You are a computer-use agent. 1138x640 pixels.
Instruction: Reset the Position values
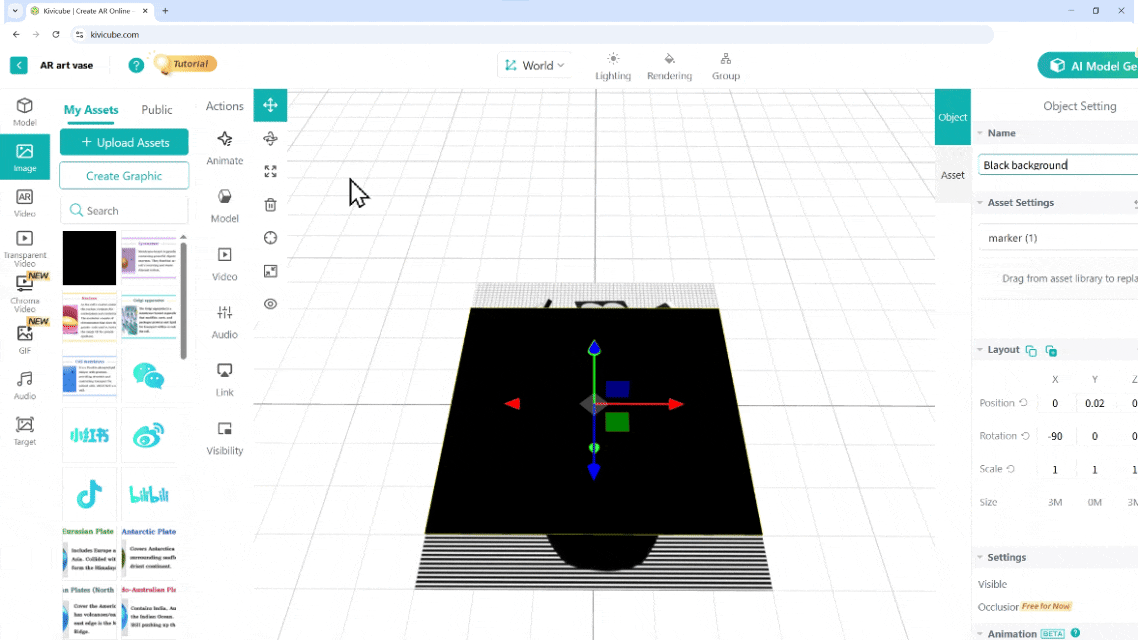(x=1023, y=403)
